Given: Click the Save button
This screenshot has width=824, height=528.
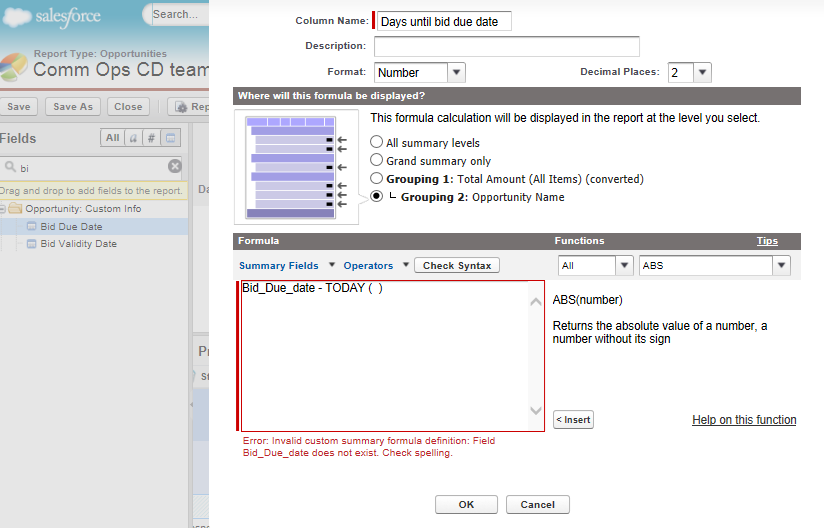Looking at the screenshot, I should (x=18, y=107).
